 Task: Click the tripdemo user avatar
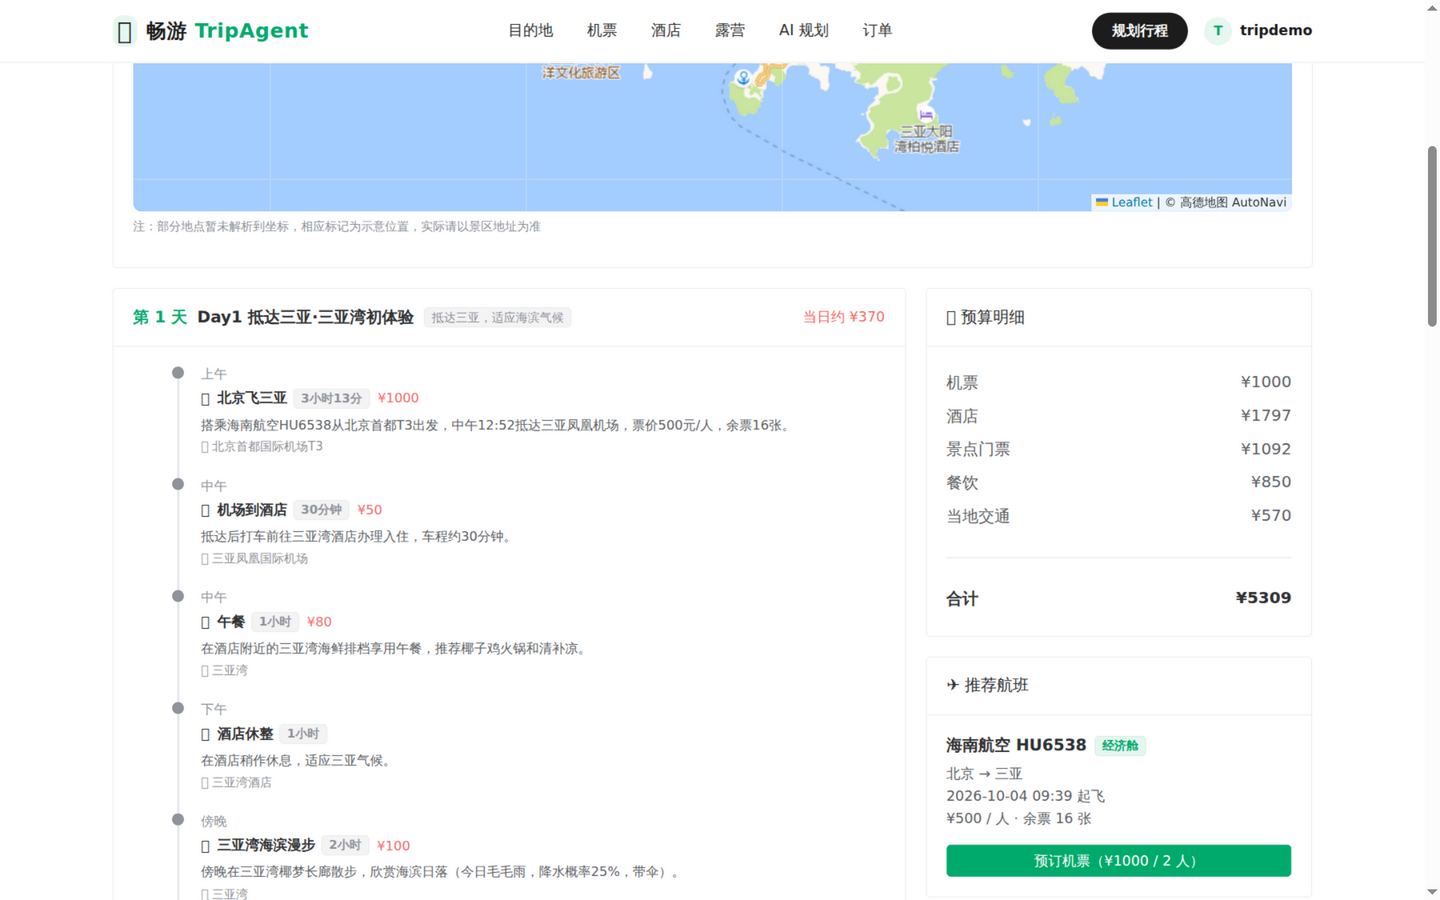tap(1217, 31)
